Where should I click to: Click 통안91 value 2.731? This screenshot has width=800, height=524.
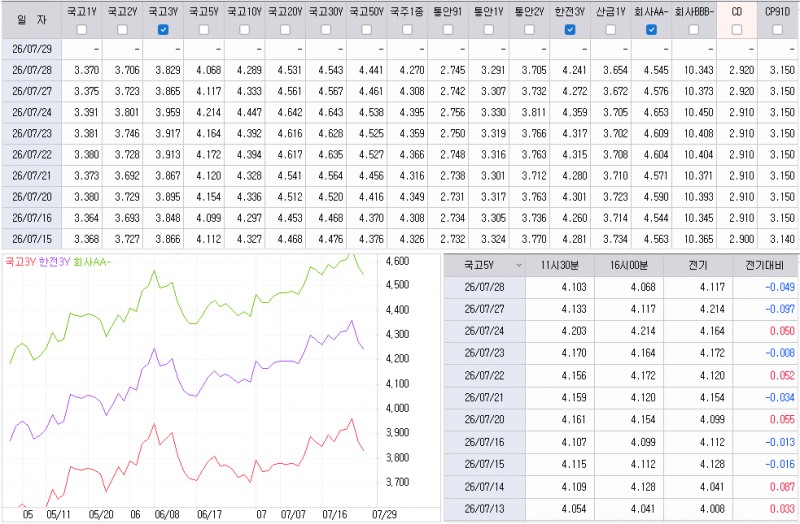coord(453,197)
